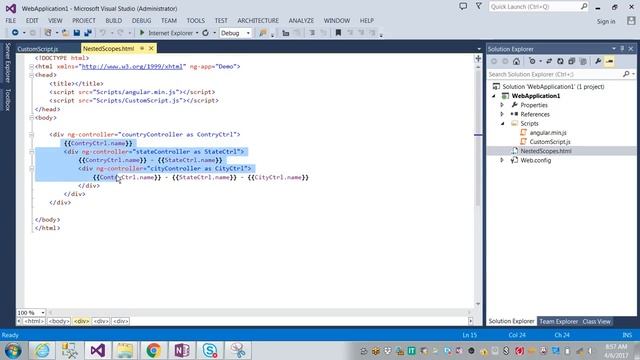
Task: Open the Toolbox side tab
Action: [7, 100]
